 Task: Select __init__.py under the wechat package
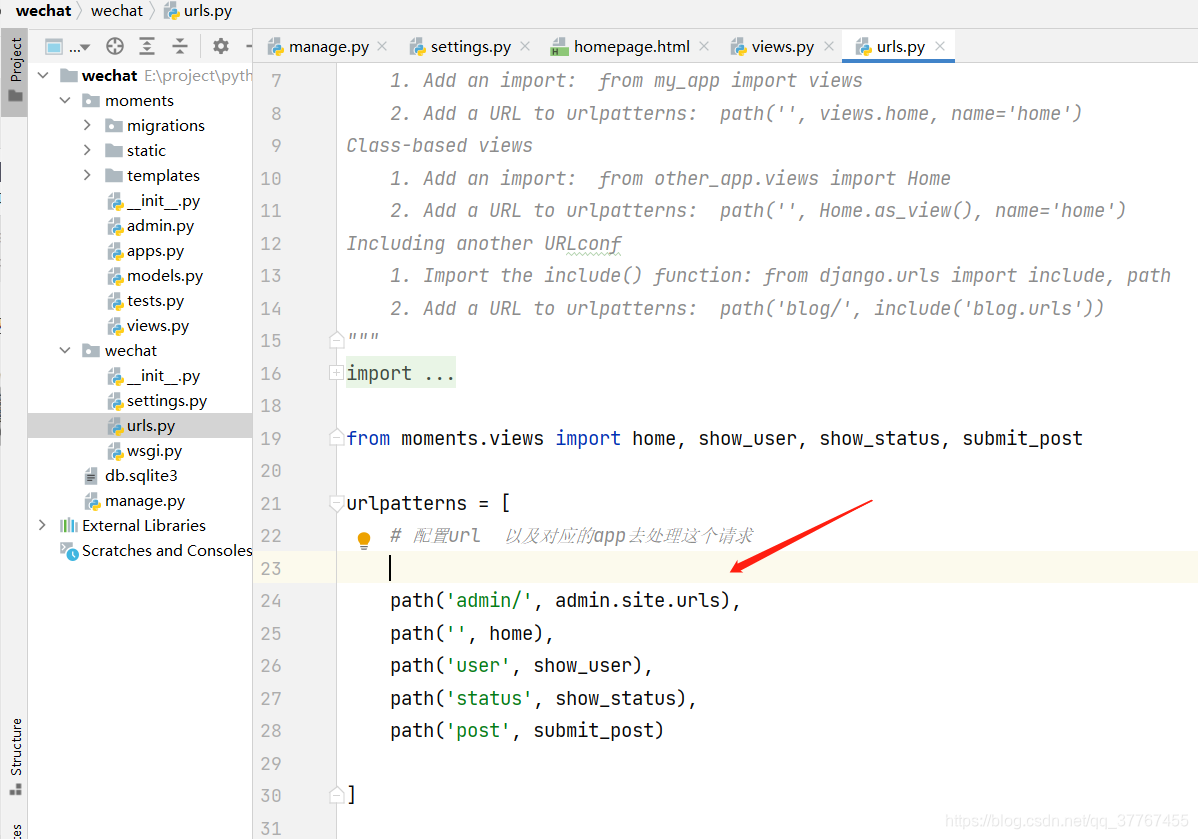pyautogui.click(x=164, y=375)
